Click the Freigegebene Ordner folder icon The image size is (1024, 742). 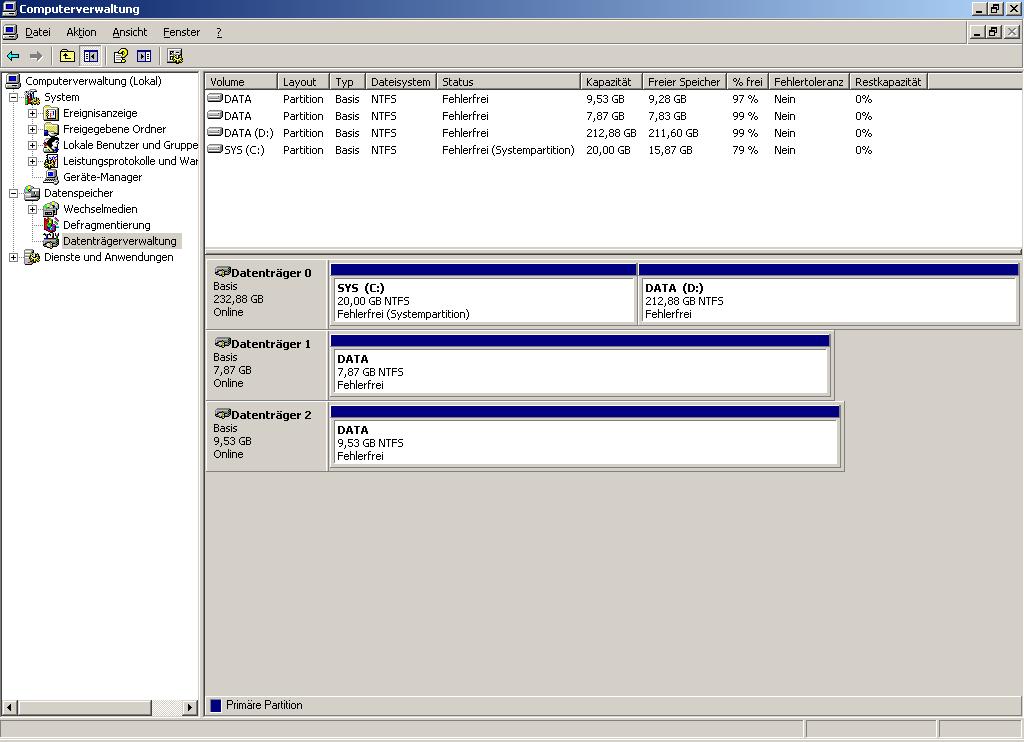(x=51, y=129)
